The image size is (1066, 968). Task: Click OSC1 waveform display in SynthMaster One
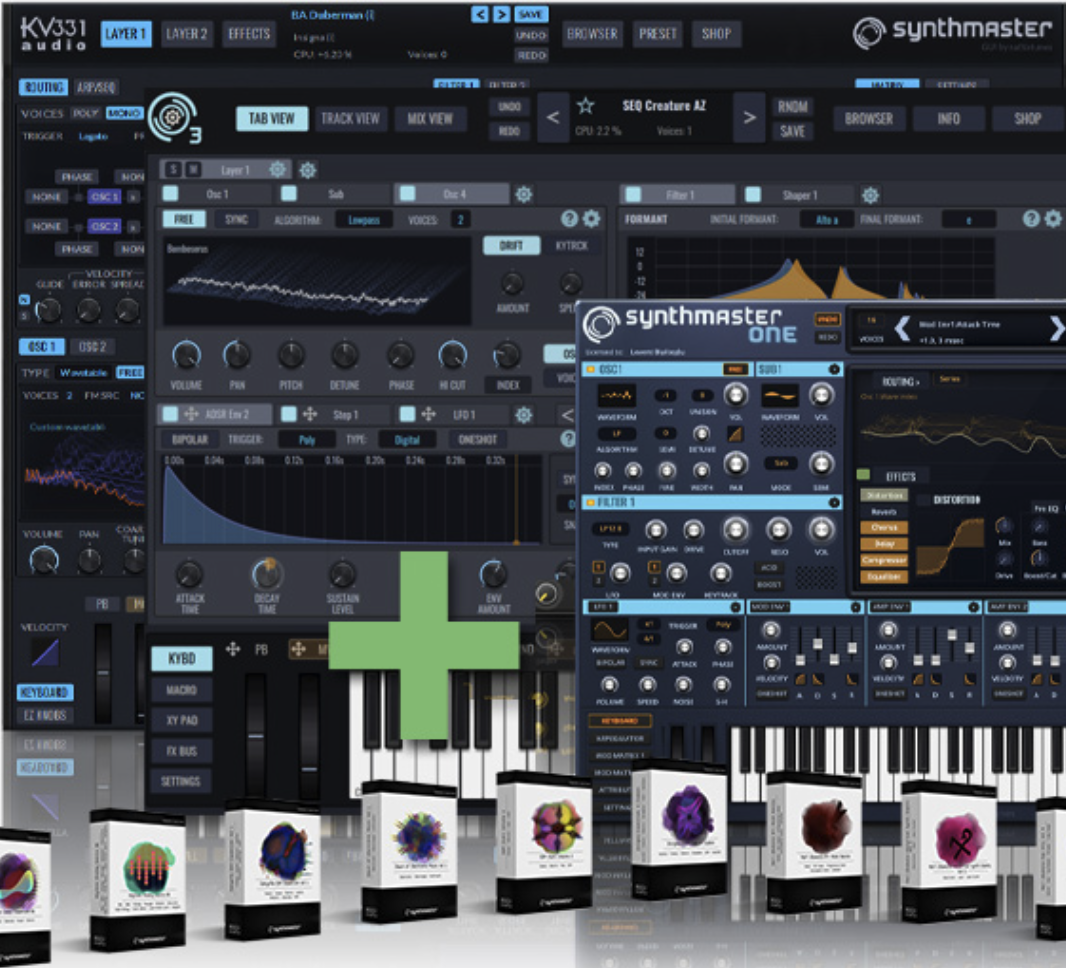tap(616, 395)
